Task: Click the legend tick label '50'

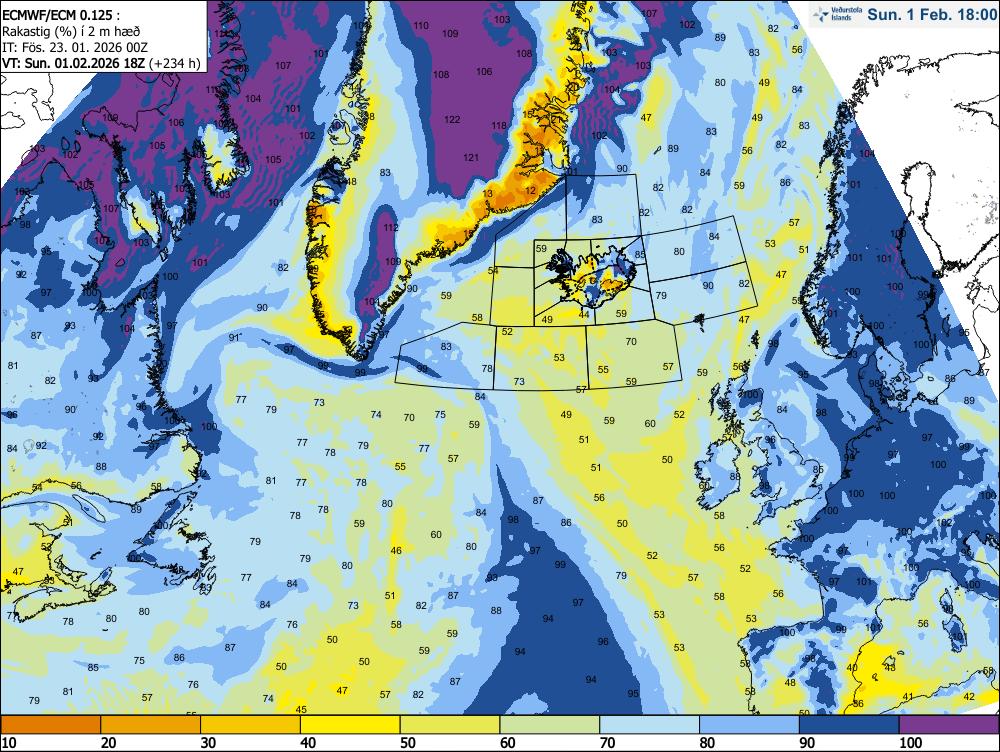Action: pos(408,743)
